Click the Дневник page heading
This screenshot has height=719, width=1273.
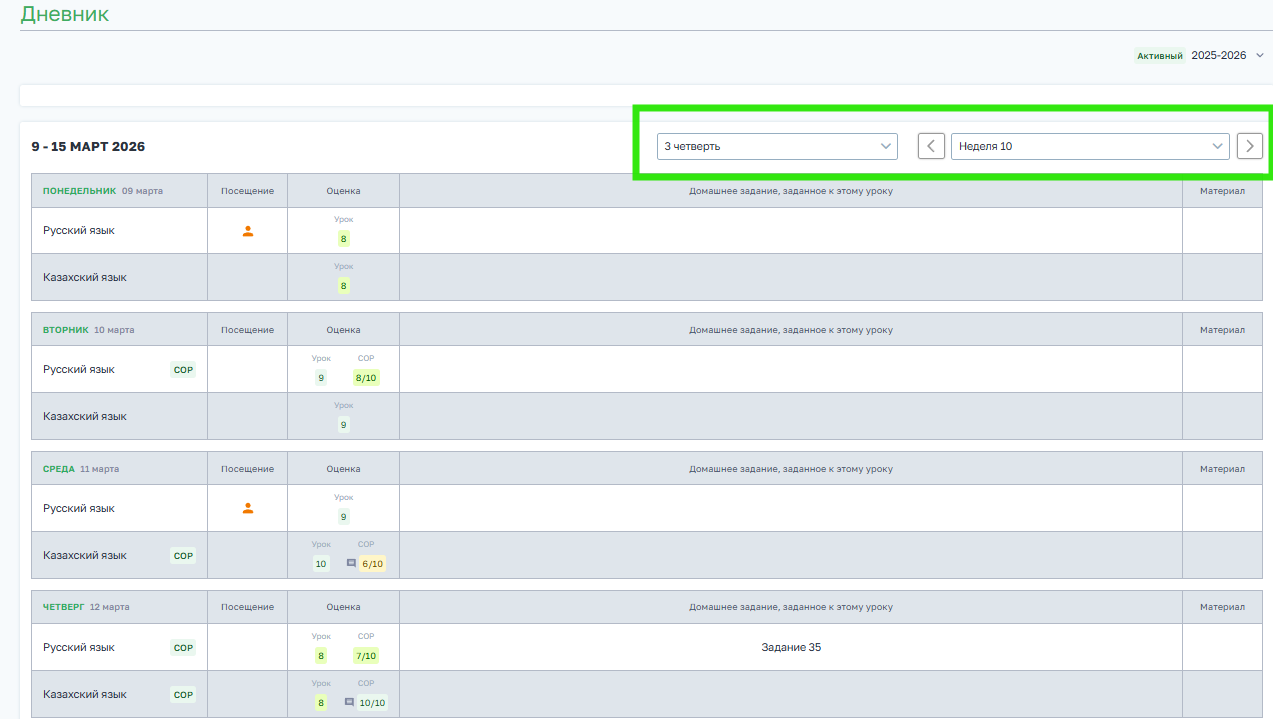(65, 14)
